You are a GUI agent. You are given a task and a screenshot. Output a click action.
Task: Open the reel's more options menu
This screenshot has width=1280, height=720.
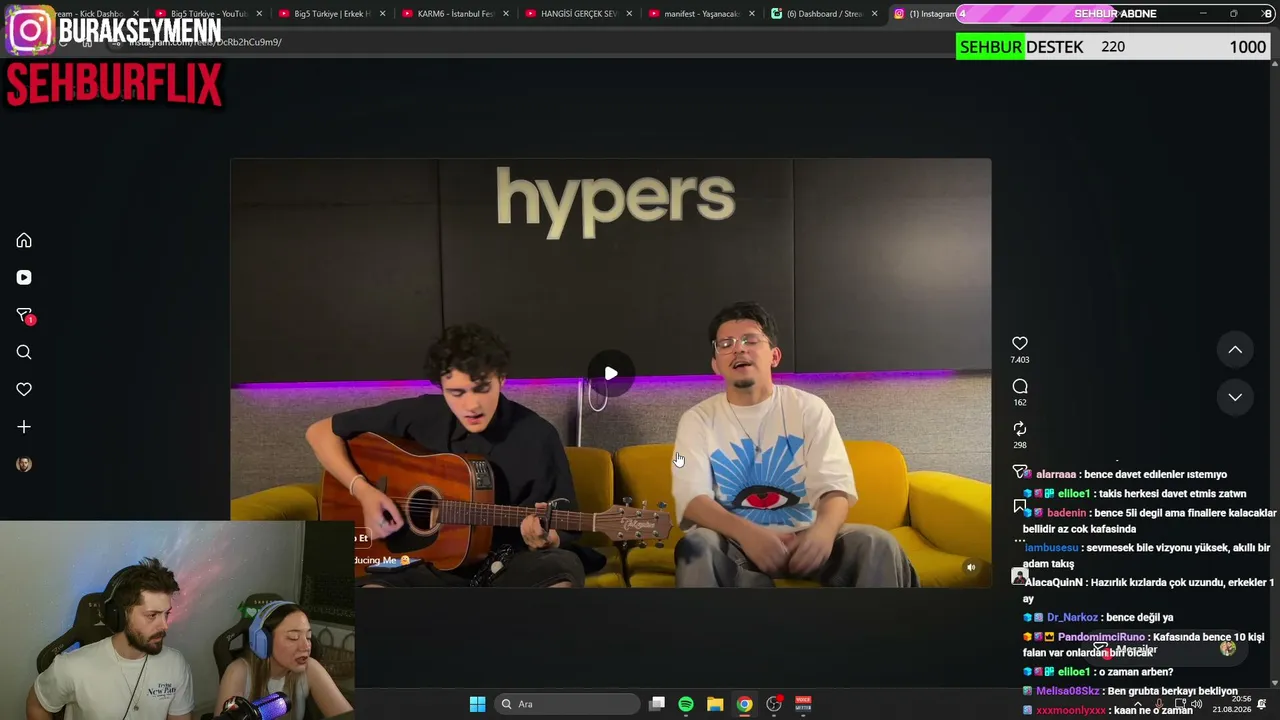pyautogui.click(x=1020, y=541)
